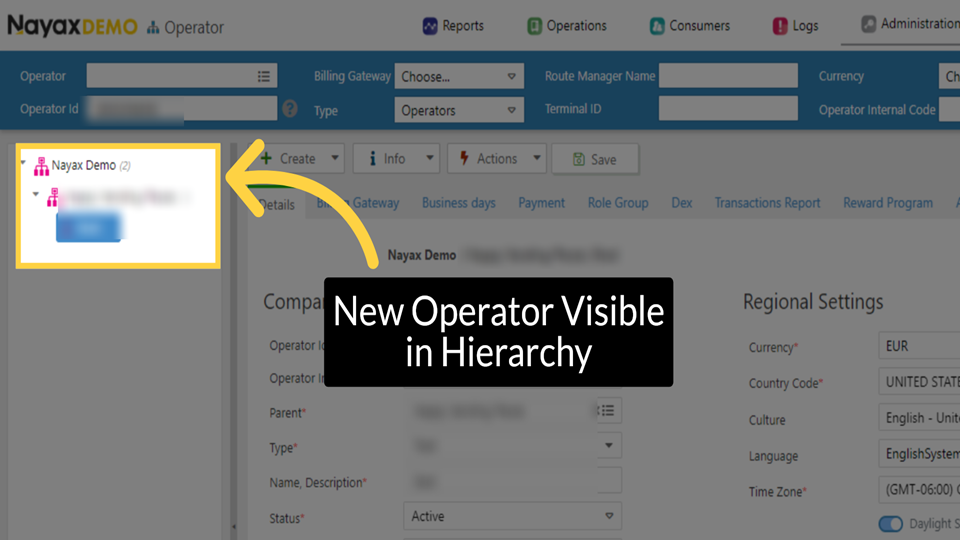Viewport: 960px width, 540px height.
Task: Switch to the Business days tab
Action: click(x=458, y=203)
